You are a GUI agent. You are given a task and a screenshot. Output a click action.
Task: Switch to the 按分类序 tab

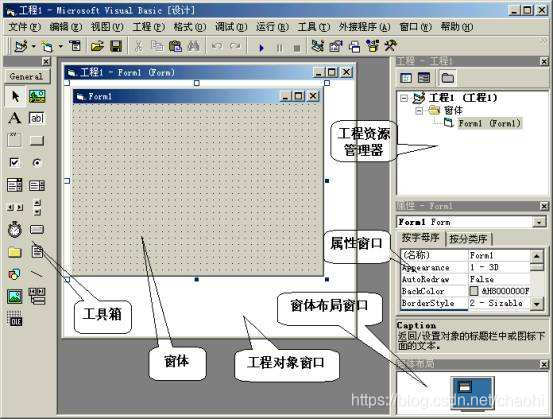tap(468, 239)
